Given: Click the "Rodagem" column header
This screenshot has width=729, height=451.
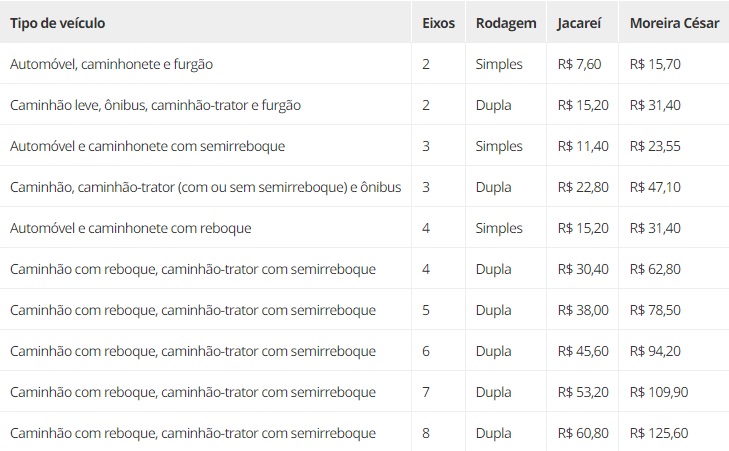Looking at the screenshot, I should click(x=506, y=23).
